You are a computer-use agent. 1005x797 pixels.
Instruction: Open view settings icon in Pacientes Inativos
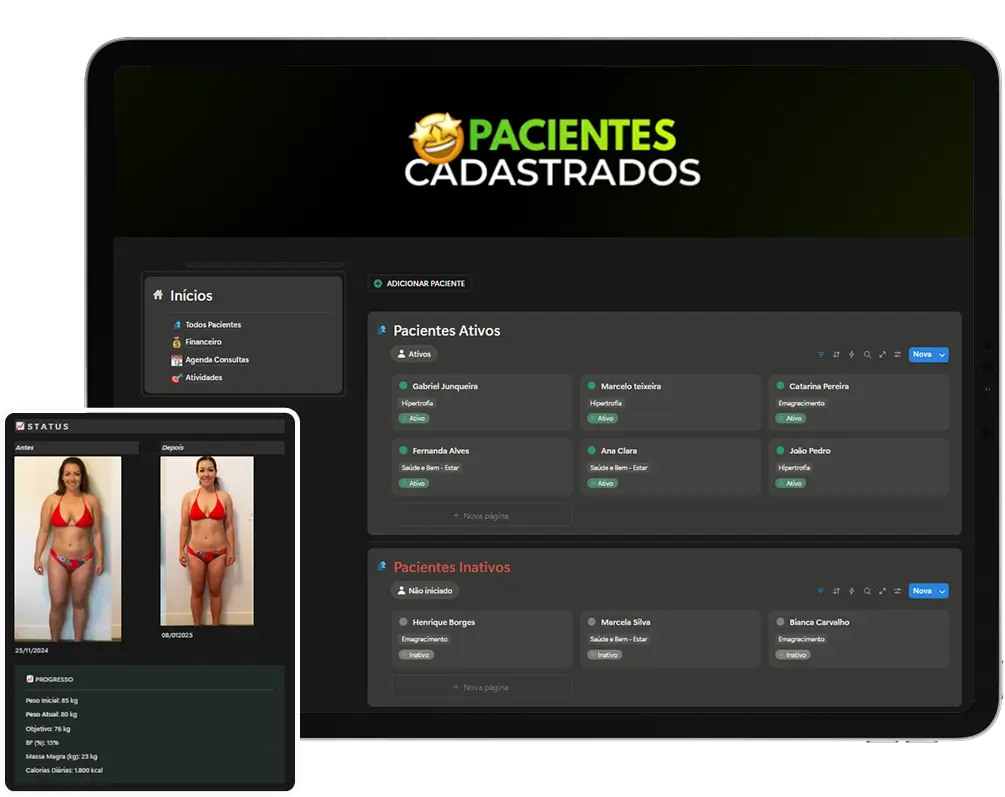click(897, 591)
